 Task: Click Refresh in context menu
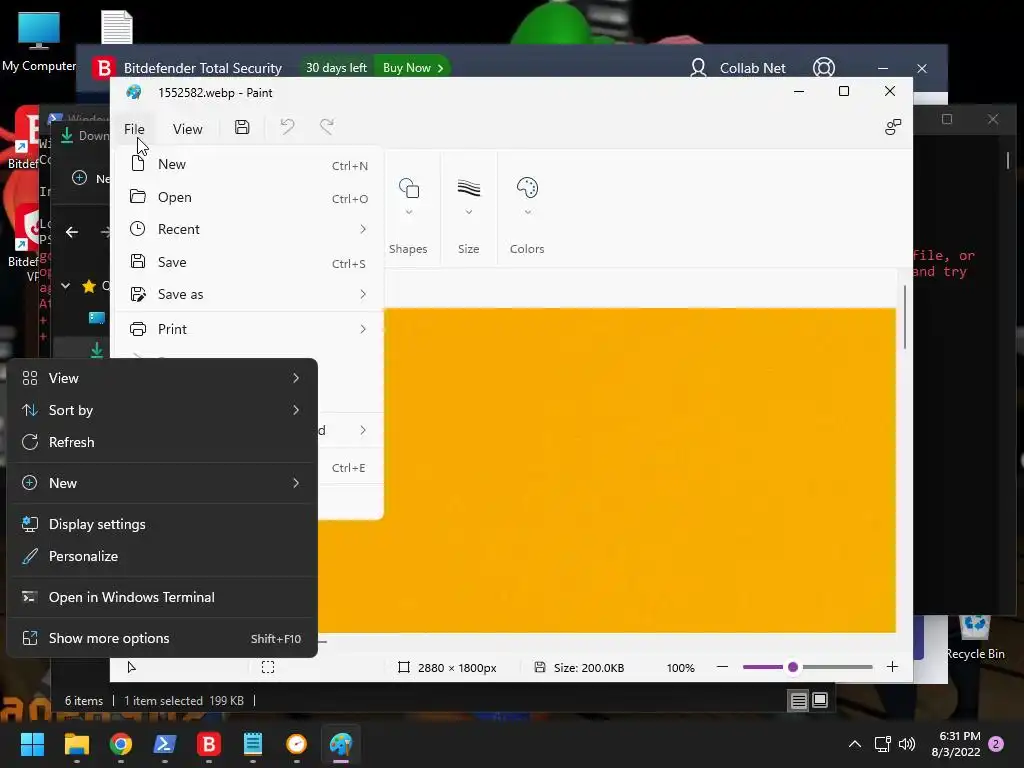[x=162, y=442]
